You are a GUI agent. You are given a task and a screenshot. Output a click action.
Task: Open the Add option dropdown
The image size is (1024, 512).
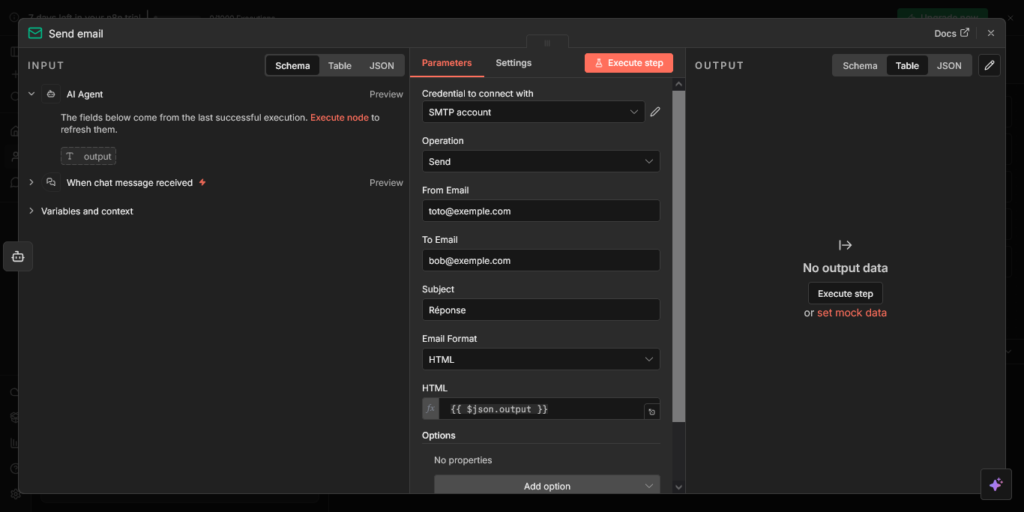point(546,486)
